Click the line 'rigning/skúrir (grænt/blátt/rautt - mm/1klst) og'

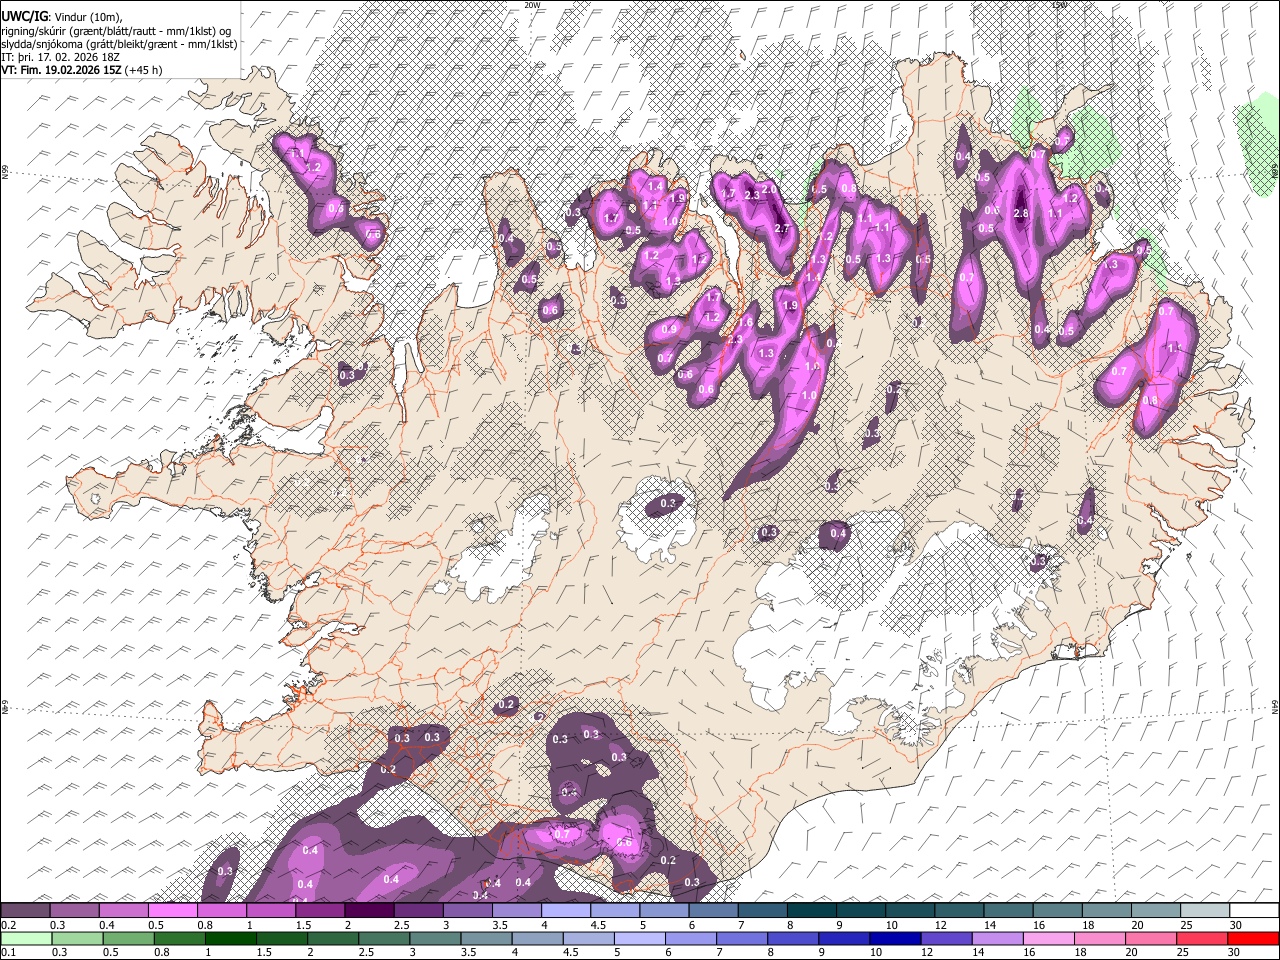pyautogui.click(x=116, y=31)
